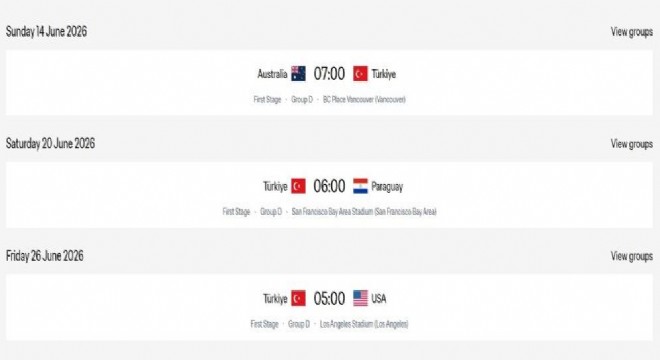660x360 pixels.
Task: Select the 07:00 kickoff time
Action: 329,74
